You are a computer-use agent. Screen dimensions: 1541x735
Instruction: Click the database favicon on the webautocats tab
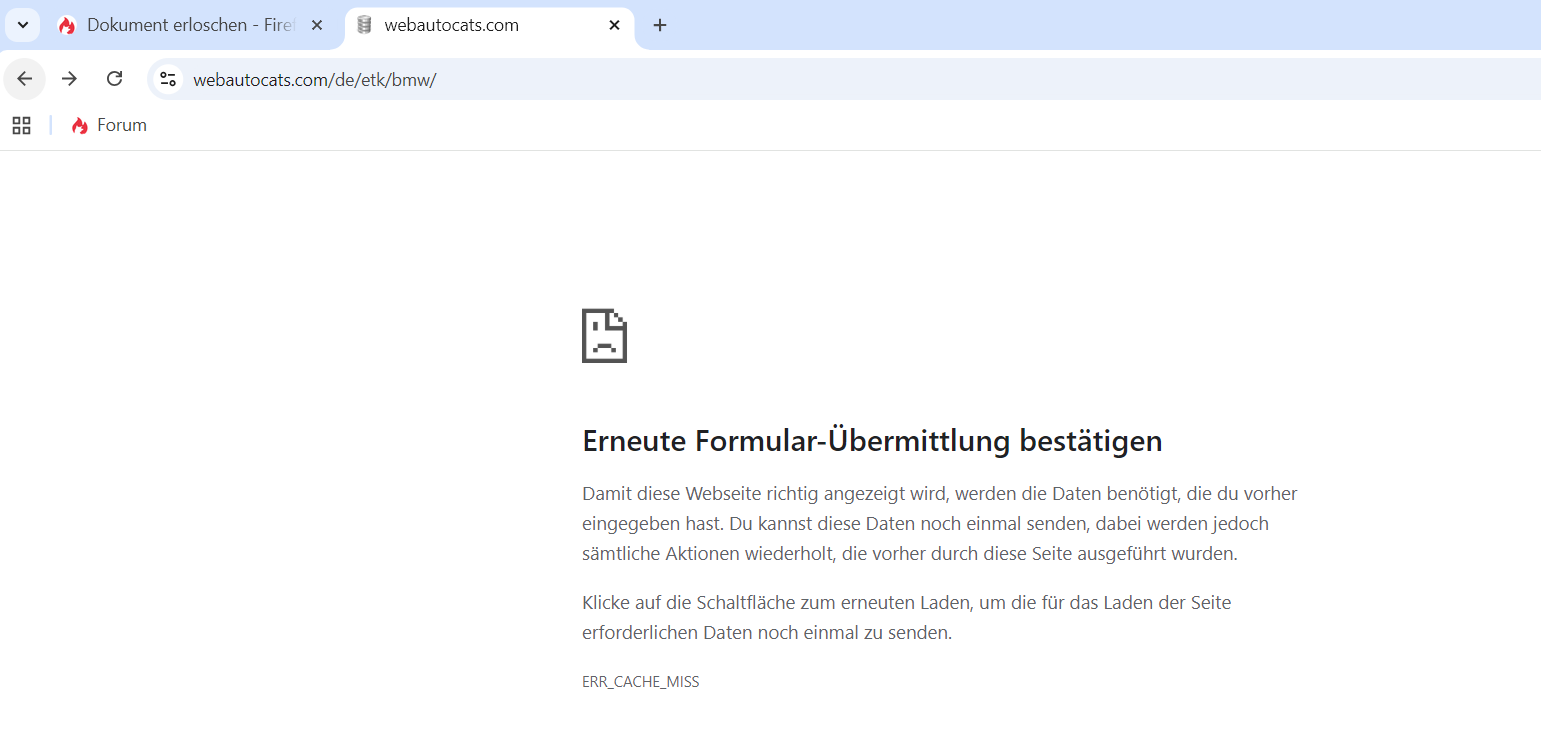365,25
